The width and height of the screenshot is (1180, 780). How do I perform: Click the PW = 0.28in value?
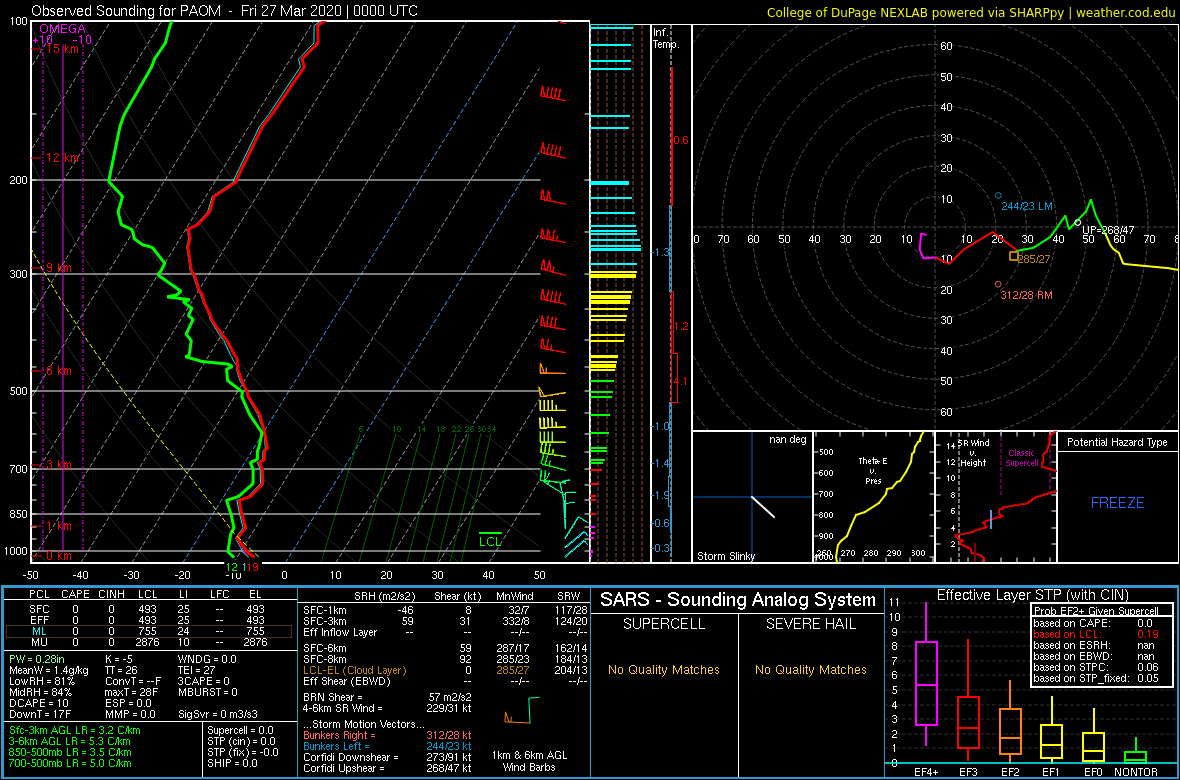[x=39, y=660]
